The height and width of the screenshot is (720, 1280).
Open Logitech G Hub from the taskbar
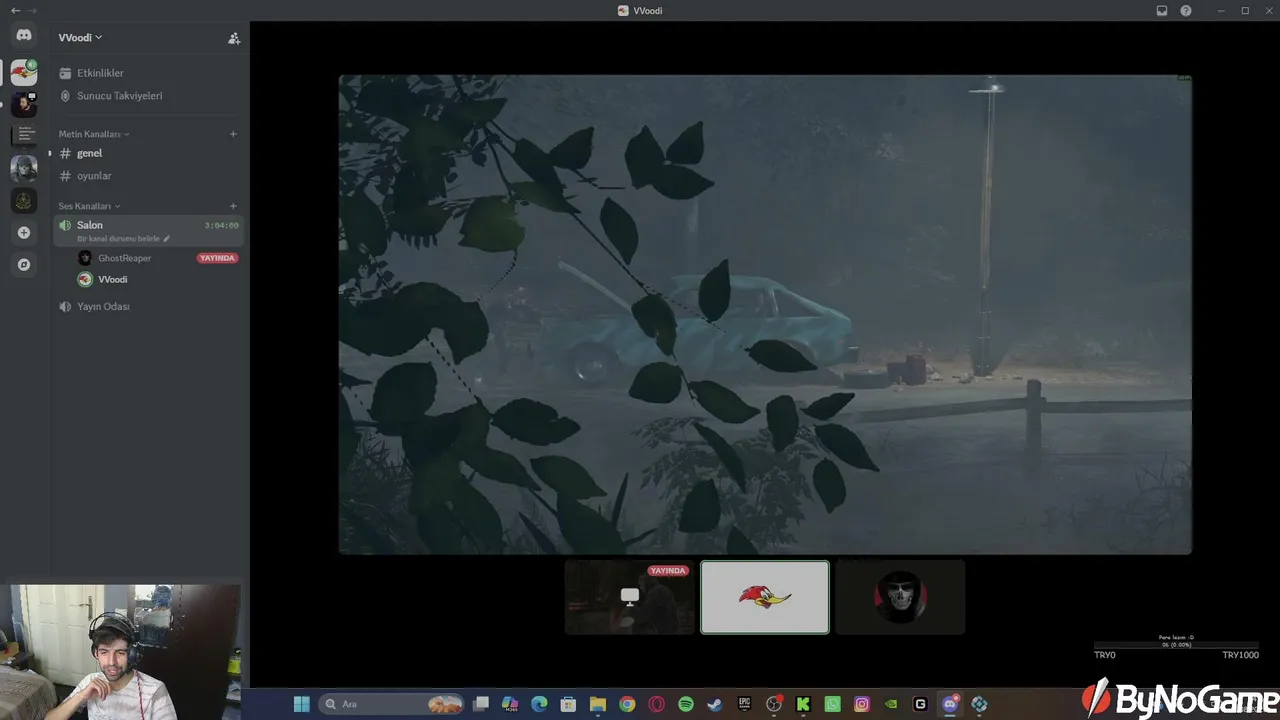point(920,704)
